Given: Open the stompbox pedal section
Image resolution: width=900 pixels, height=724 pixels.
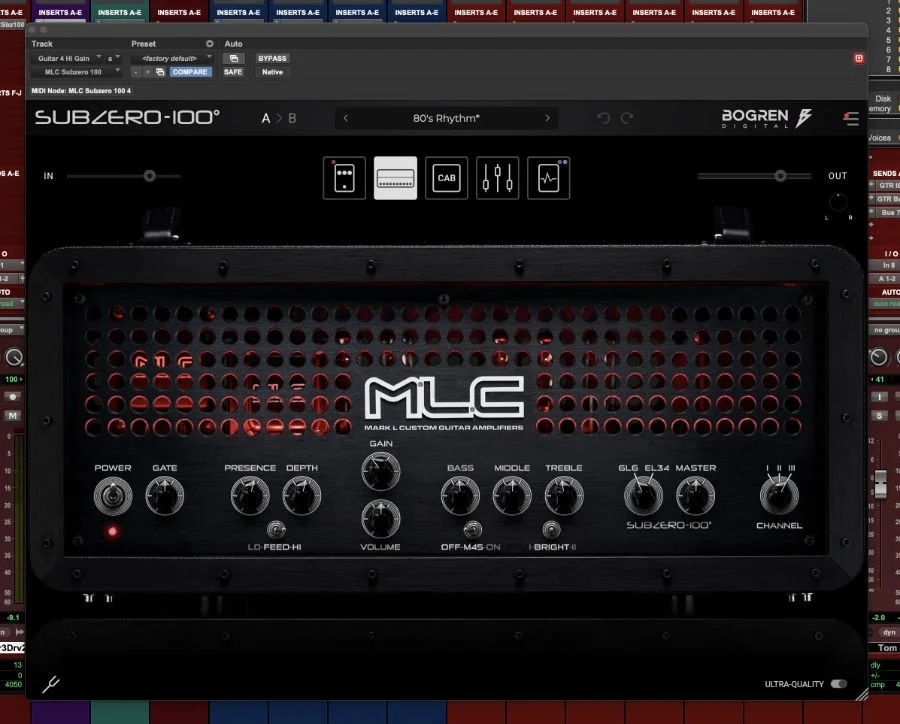Looking at the screenshot, I should coord(344,177).
